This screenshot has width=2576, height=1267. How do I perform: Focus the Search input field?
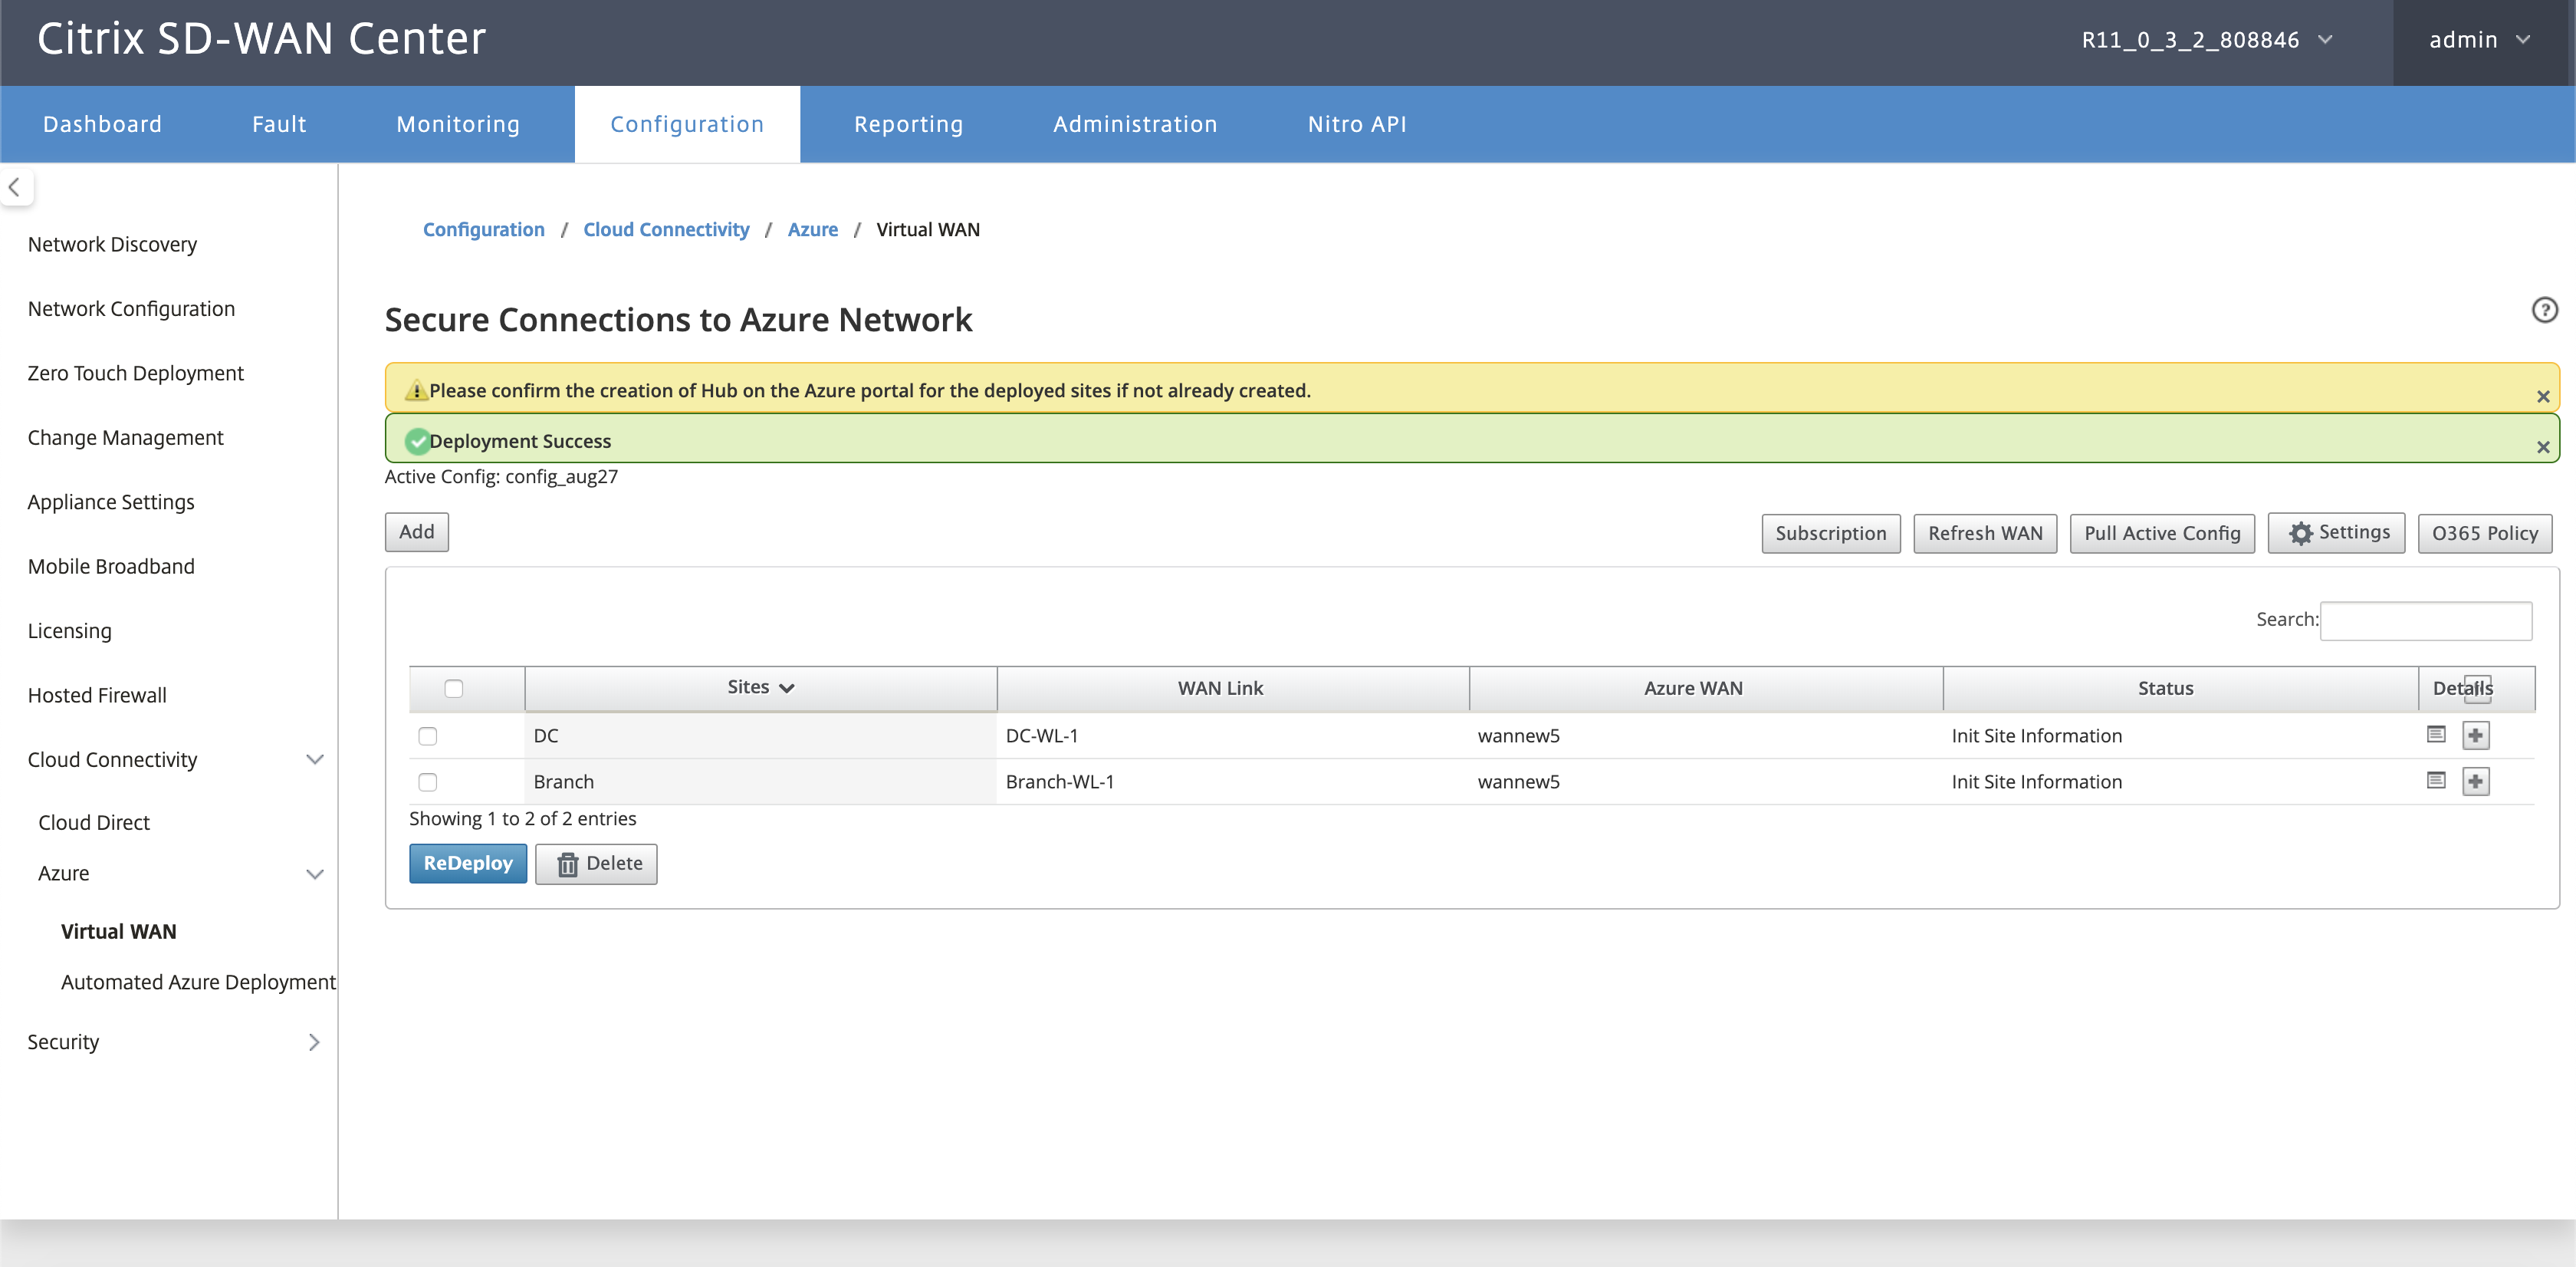(x=2425, y=620)
